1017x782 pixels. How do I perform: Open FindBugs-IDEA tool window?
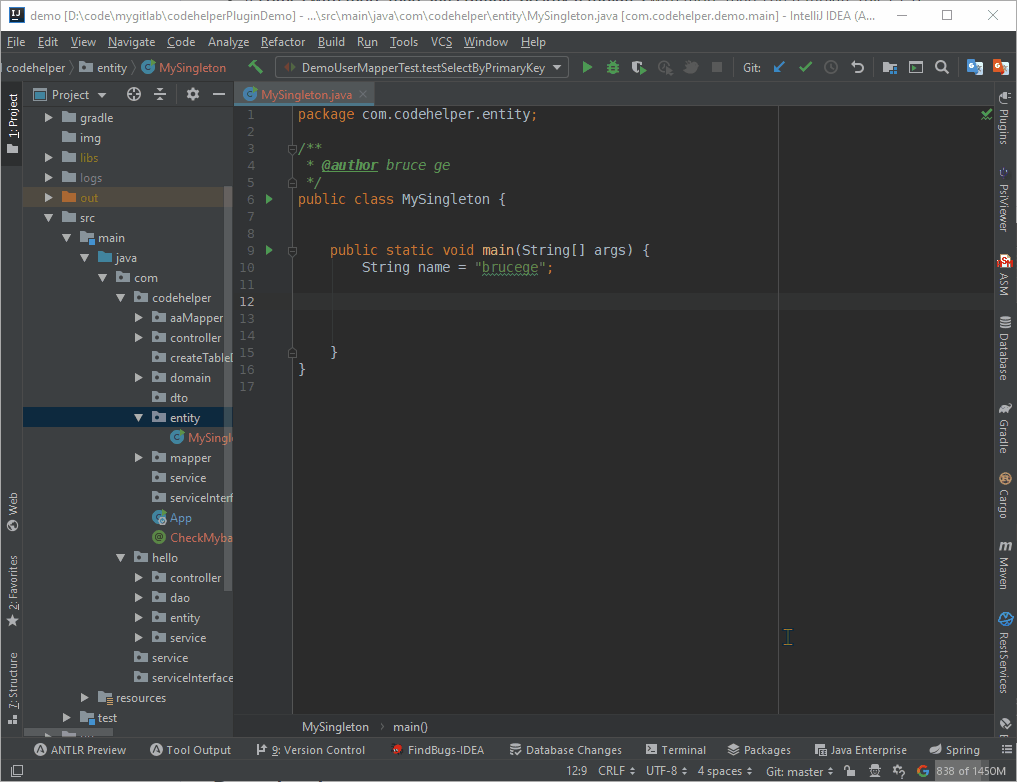438,750
